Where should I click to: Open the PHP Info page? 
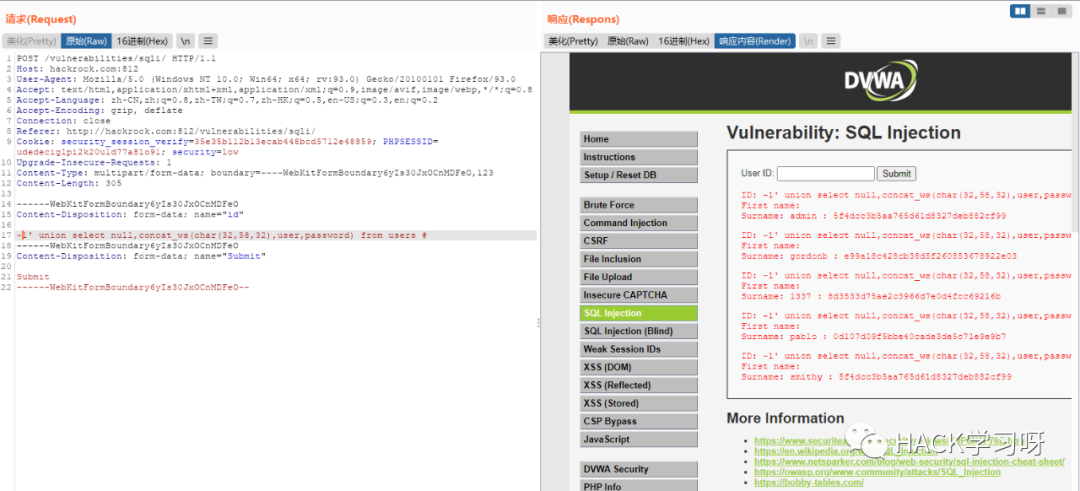(x=638, y=486)
